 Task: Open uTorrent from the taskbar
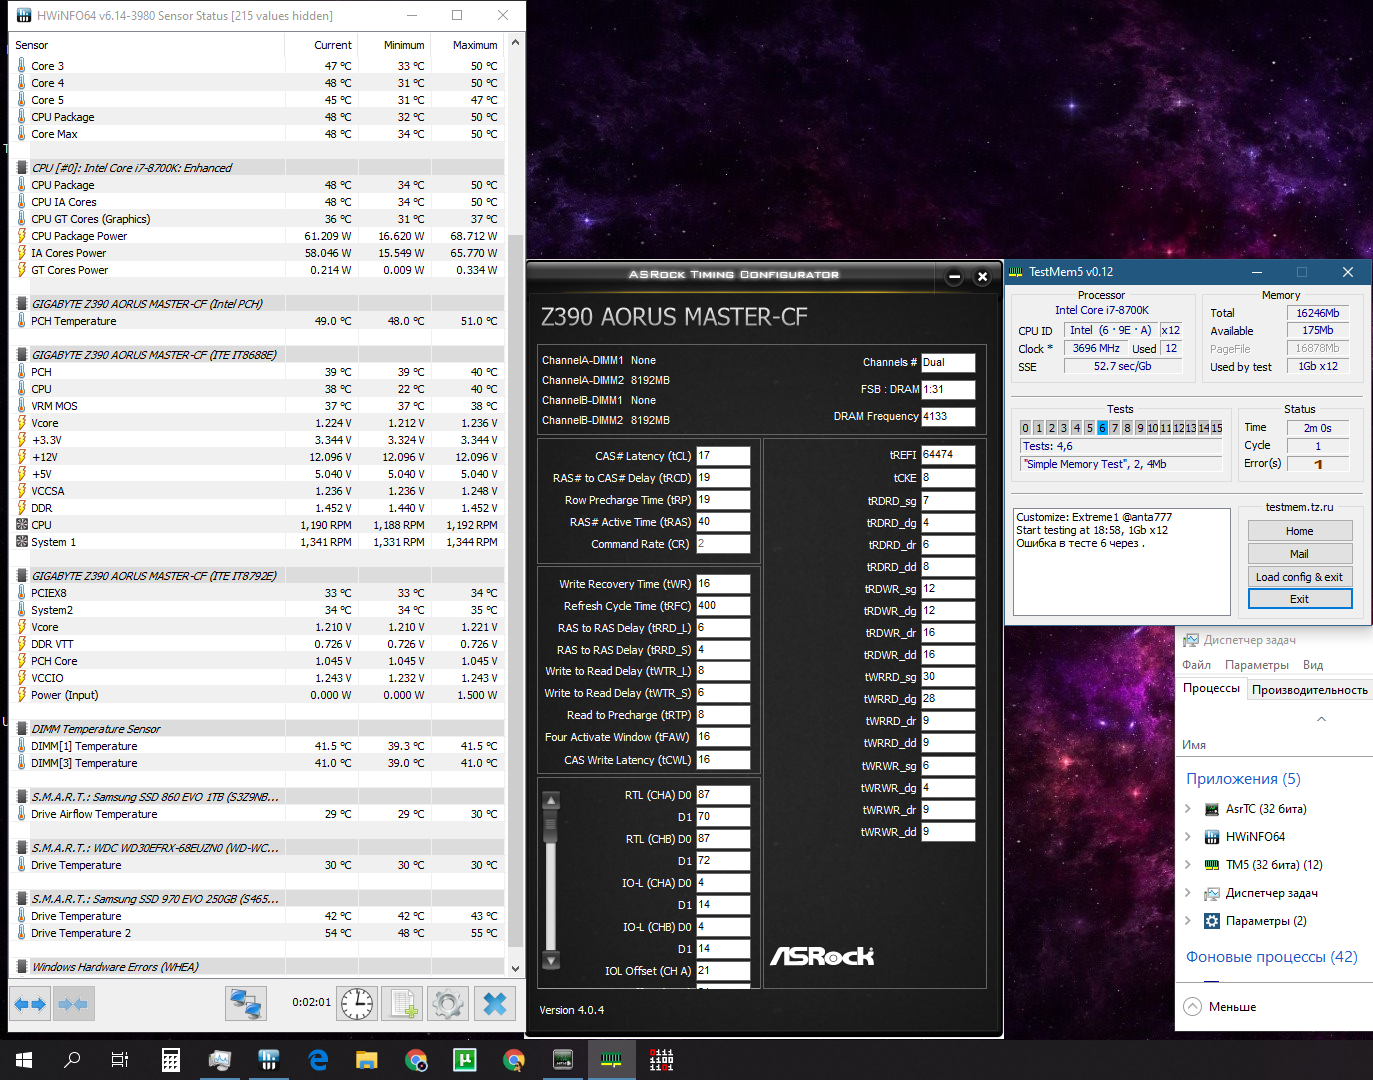coord(465,1060)
